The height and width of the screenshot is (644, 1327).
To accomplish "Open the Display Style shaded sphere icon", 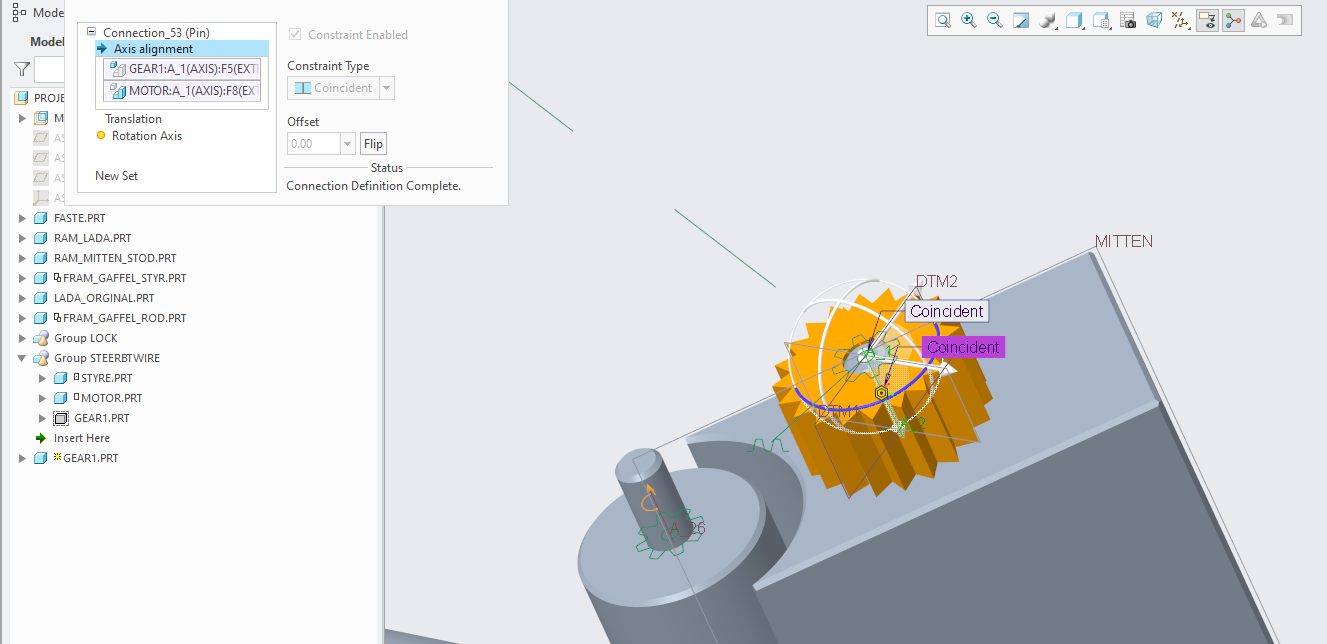I will pos(1047,20).
